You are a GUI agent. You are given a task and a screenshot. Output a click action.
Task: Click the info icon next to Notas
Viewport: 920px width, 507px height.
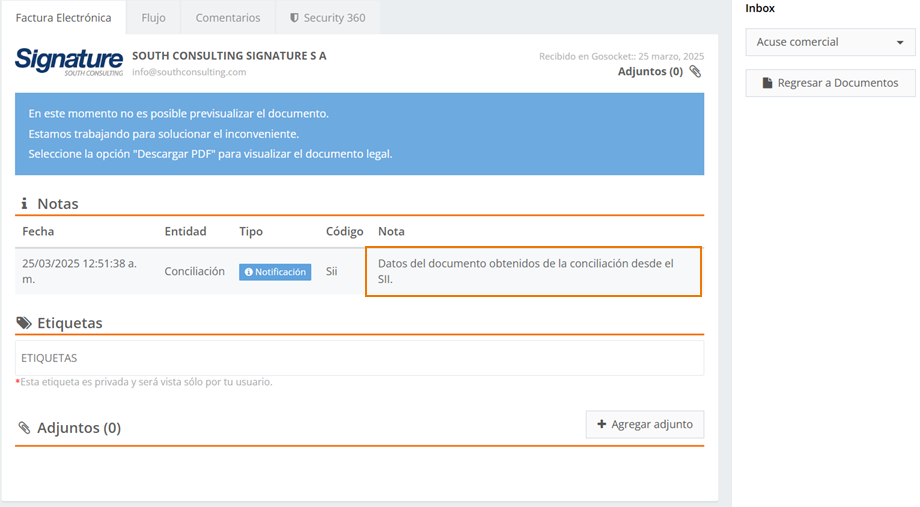coord(24,204)
